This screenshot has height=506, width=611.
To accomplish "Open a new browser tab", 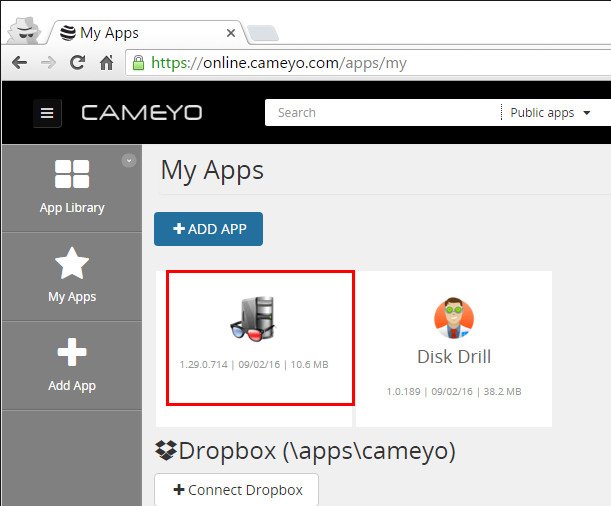I will (262, 34).
